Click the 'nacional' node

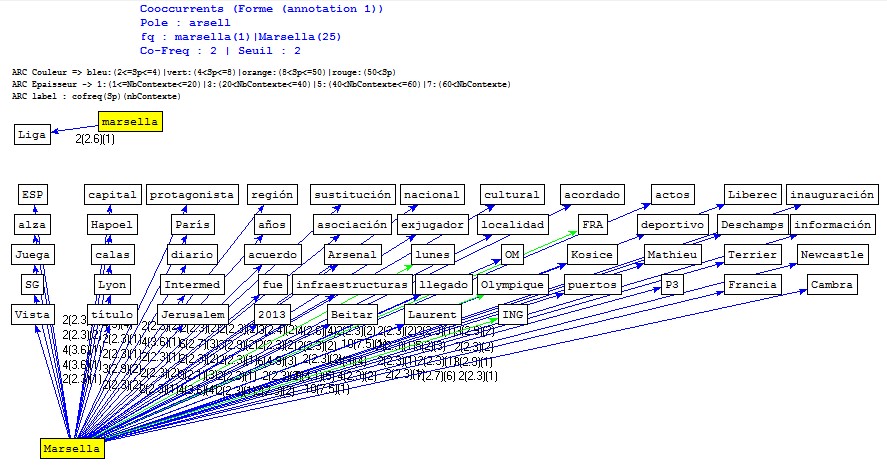[432, 195]
